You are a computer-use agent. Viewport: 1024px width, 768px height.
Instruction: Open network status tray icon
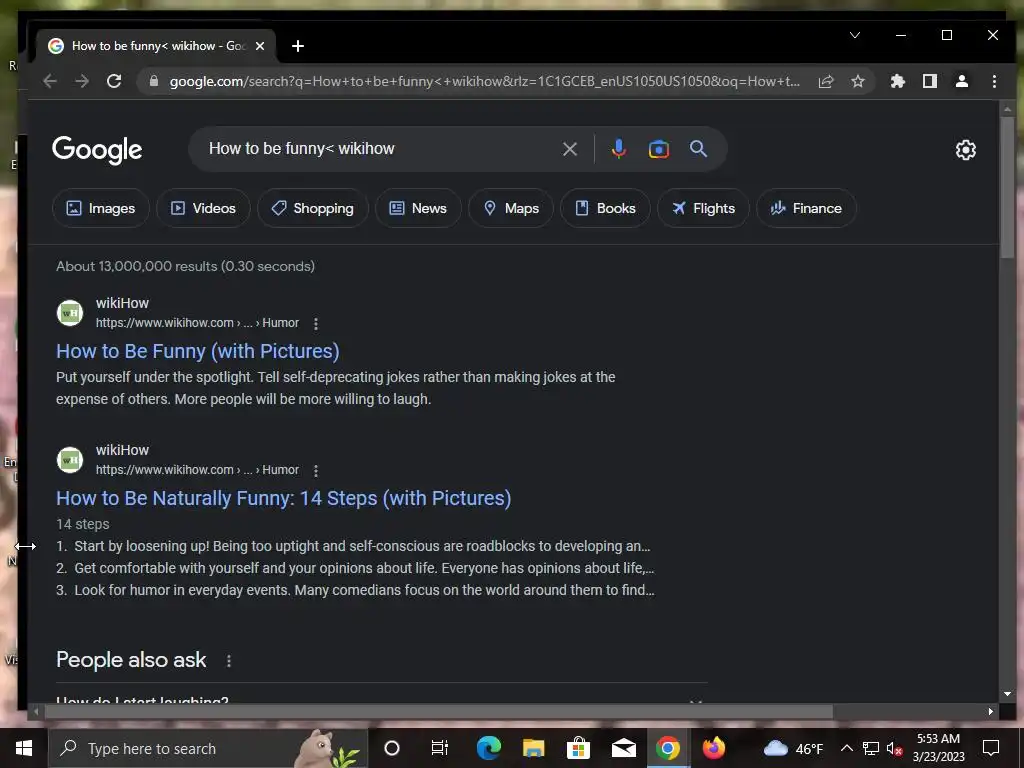coord(871,748)
